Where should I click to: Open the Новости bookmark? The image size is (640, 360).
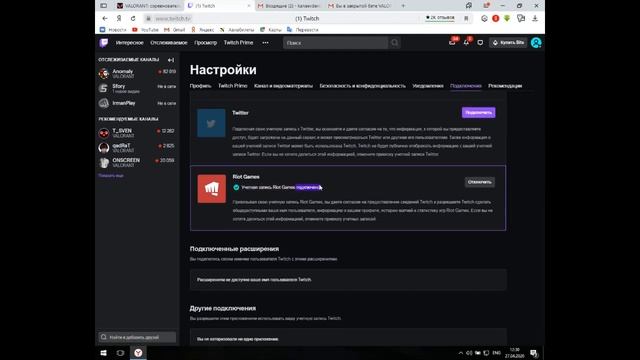(x=113, y=30)
